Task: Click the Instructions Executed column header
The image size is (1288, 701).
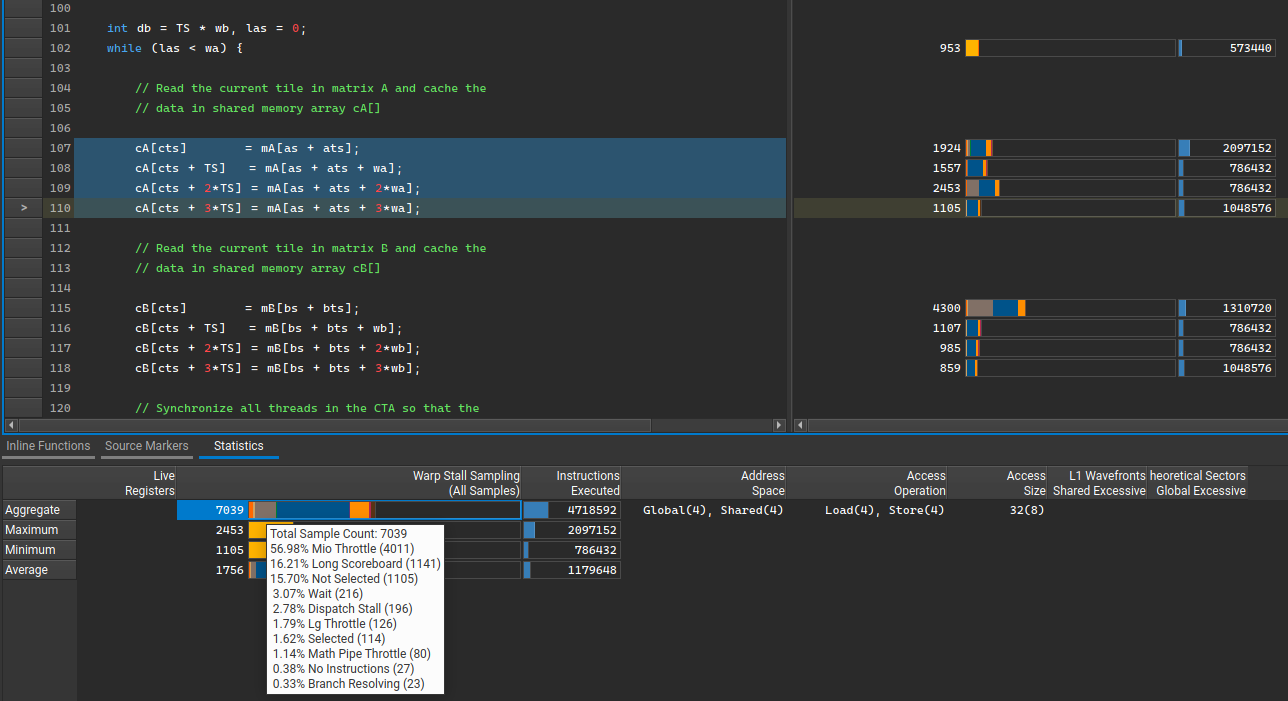Action: click(585, 482)
